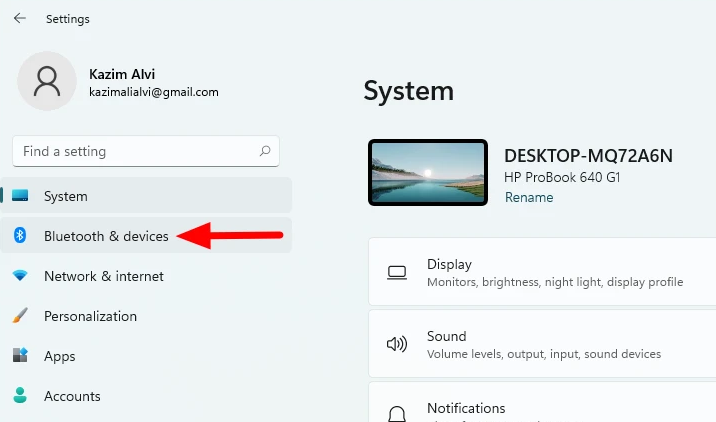Click the search magnifier icon

(x=265, y=151)
